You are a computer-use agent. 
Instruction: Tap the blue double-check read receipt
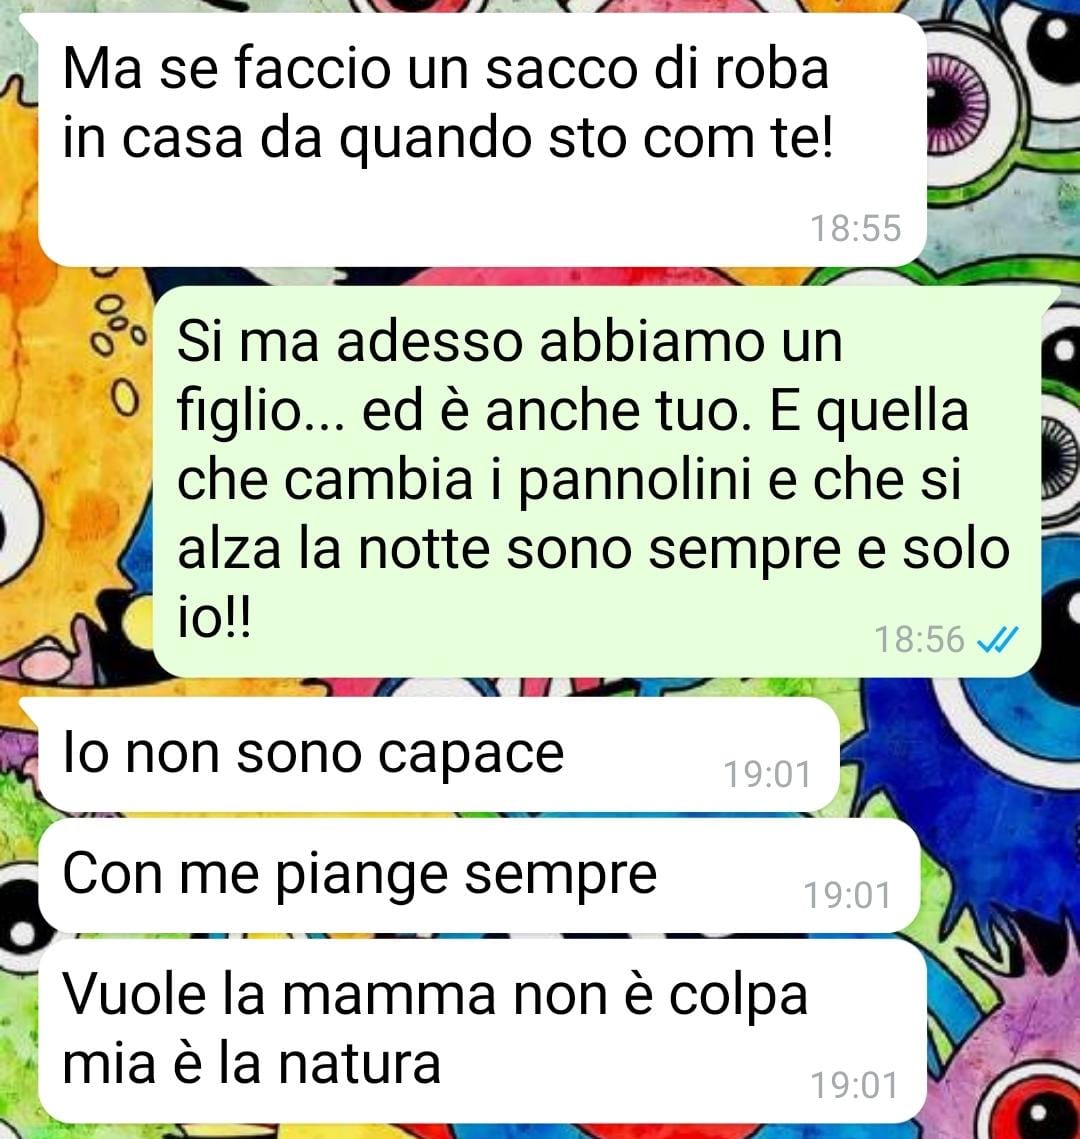[998, 640]
